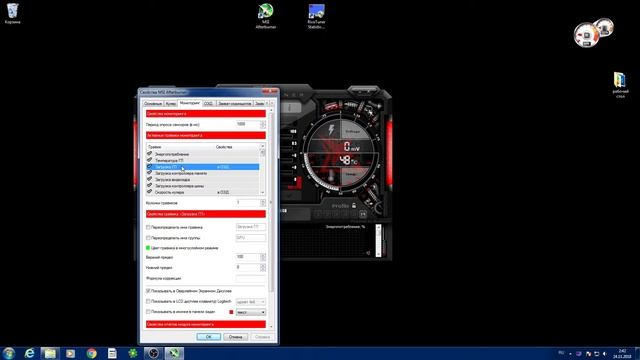This screenshot has height=360, width=640.
Task: Select the Загрузка контроллера памяти list row
Action: pyautogui.click(x=203, y=173)
